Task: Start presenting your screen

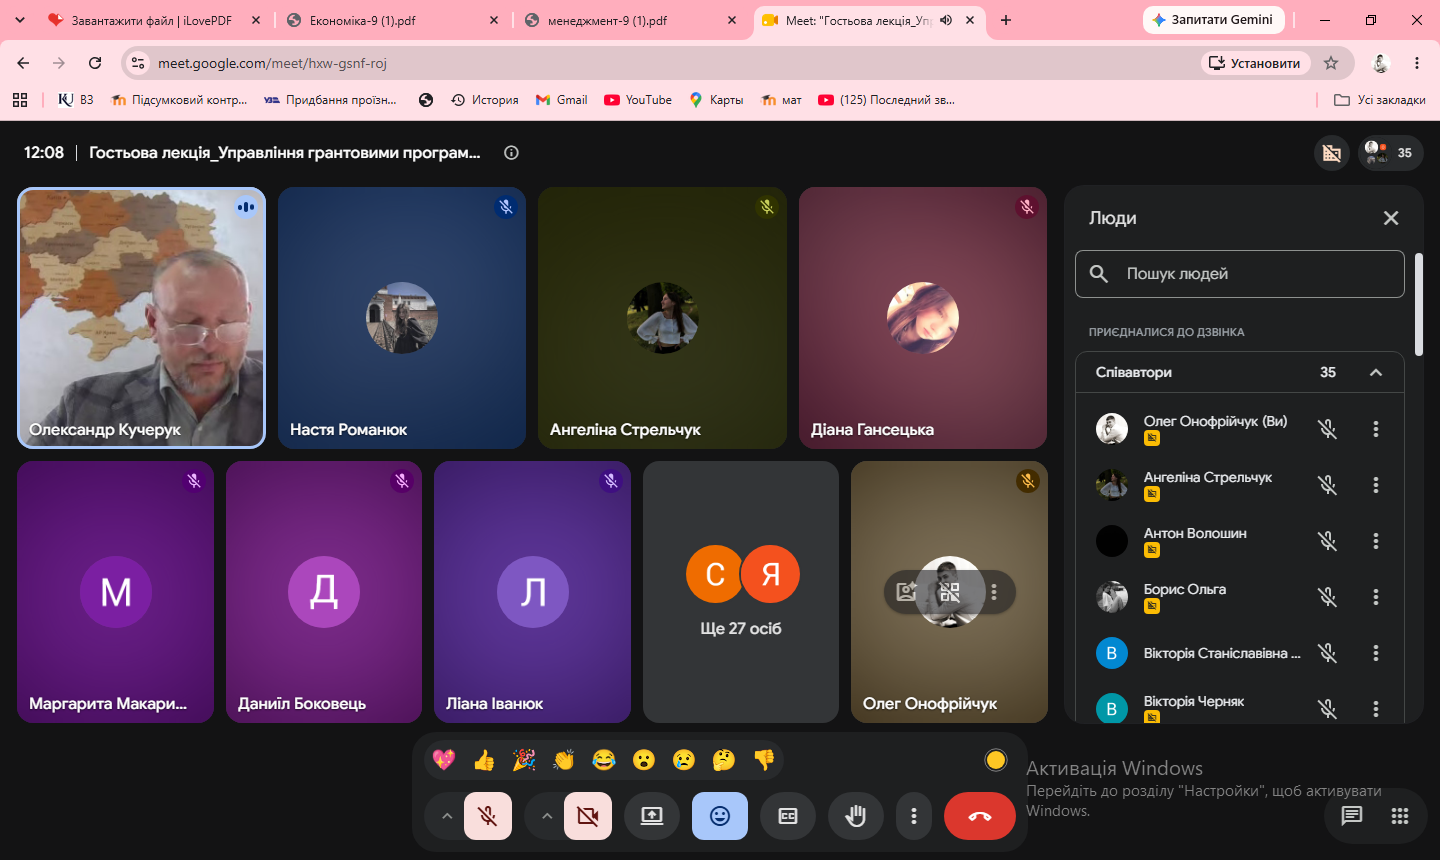Action: tap(652, 816)
